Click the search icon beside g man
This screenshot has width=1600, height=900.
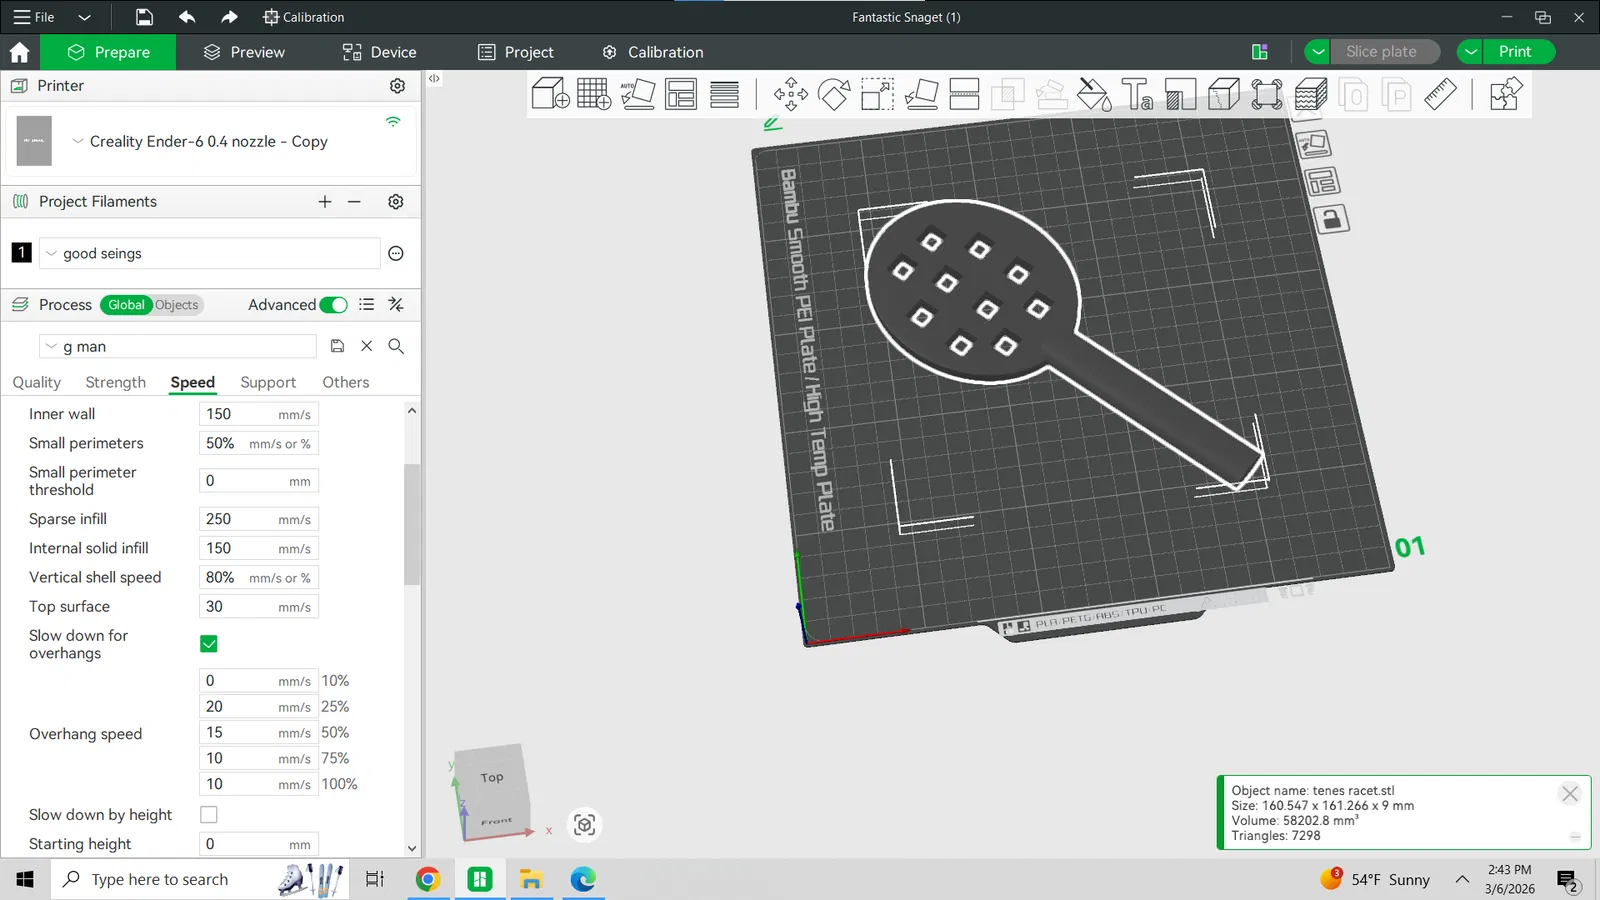396,346
